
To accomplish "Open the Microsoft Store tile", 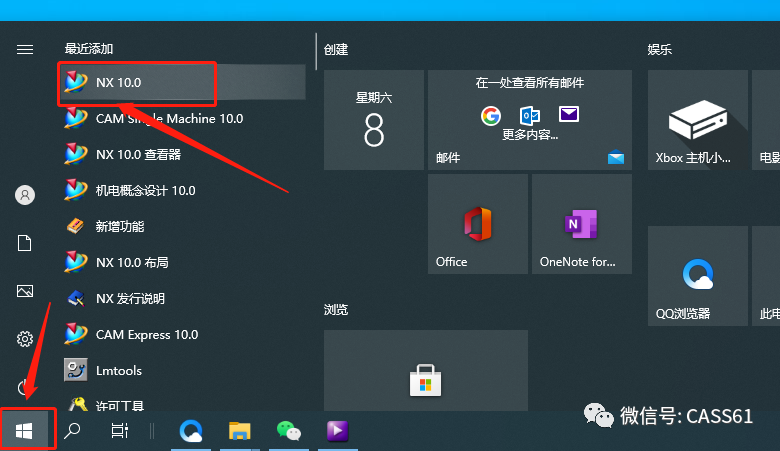I will point(425,370).
